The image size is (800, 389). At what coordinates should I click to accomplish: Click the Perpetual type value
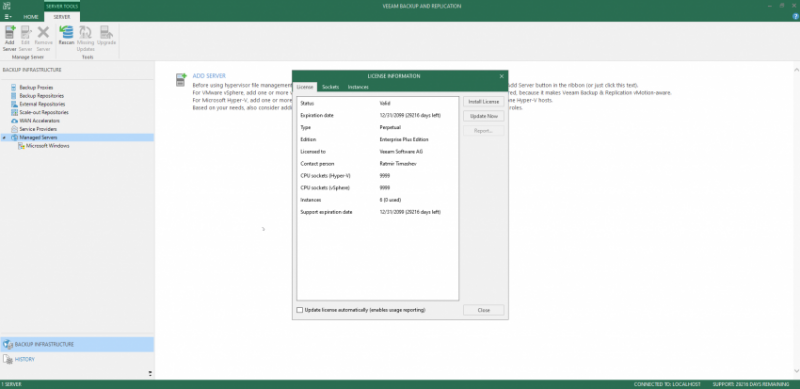click(x=390, y=127)
